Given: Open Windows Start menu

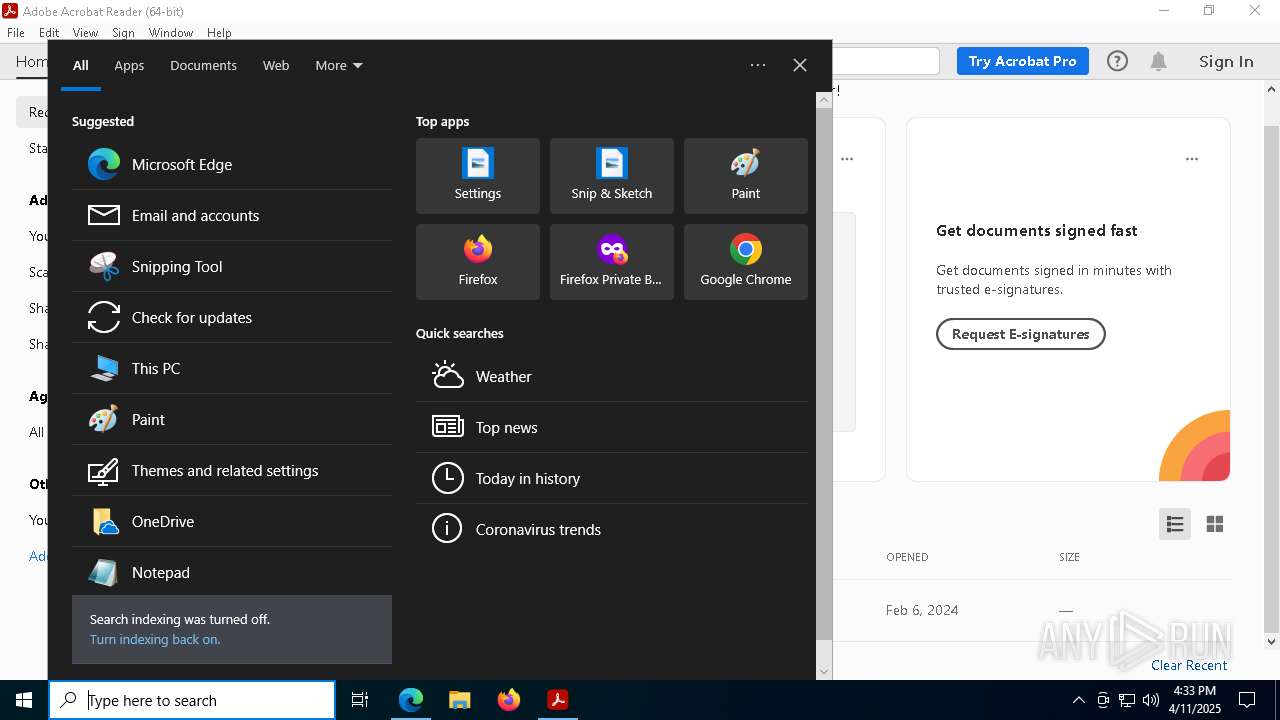Looking at the screenshot, I should tap(24, 700).
